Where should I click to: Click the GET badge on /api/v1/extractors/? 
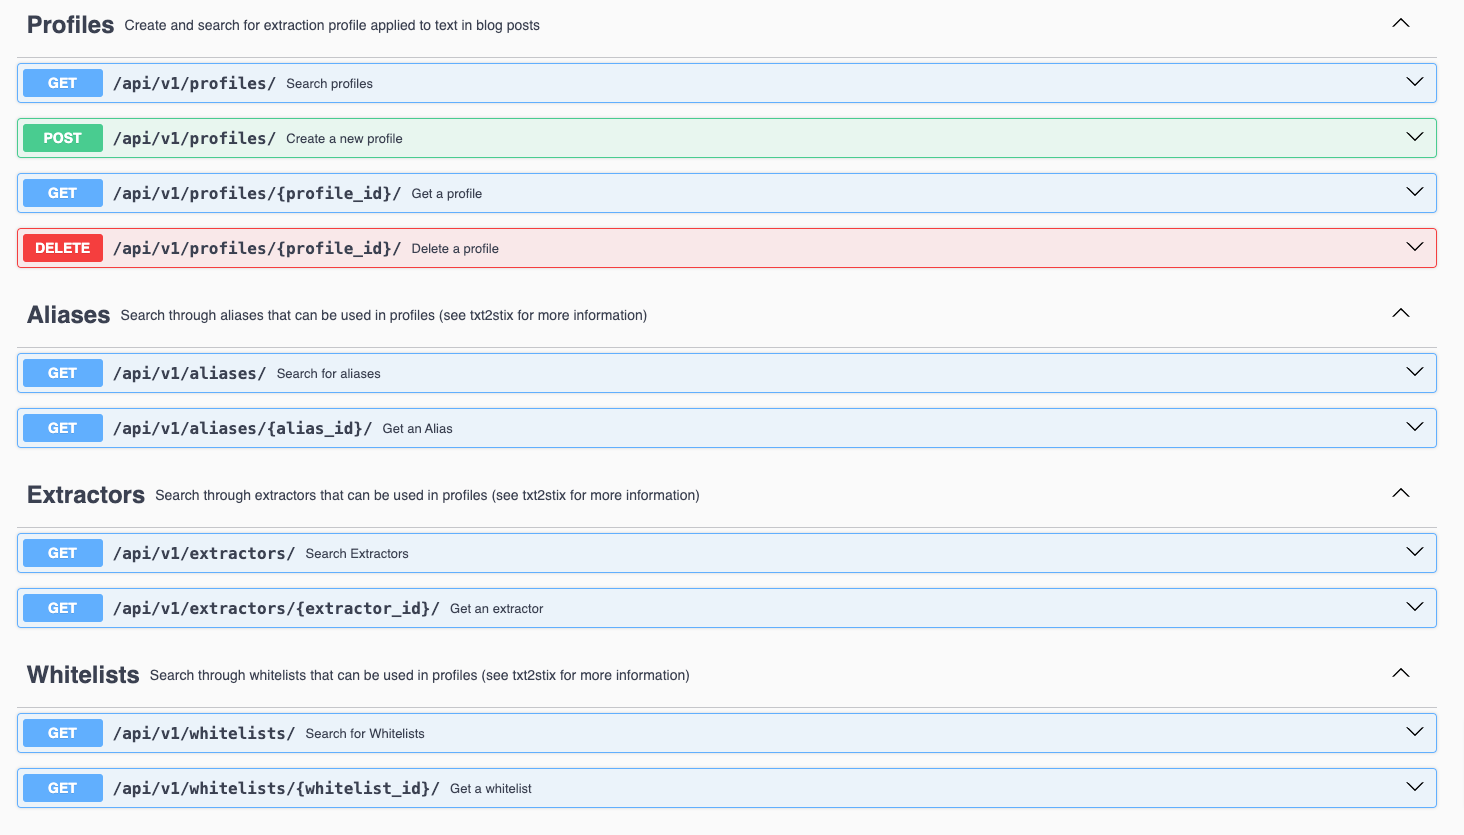[62, 552]
